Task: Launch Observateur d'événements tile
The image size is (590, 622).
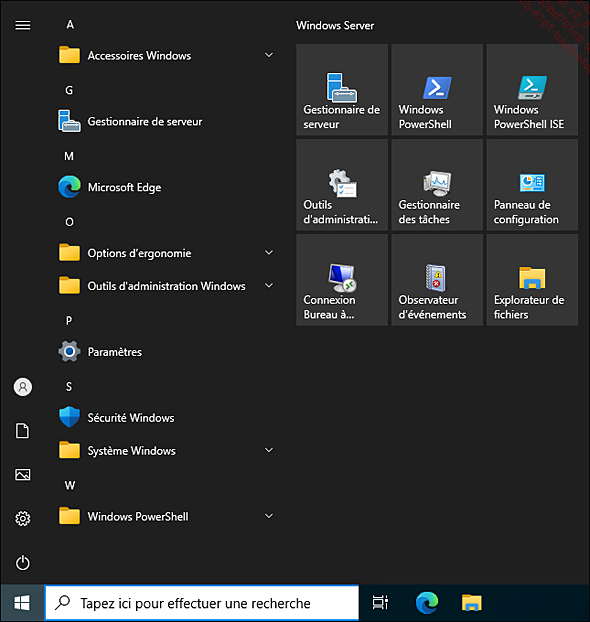Action: pos(437,280)
